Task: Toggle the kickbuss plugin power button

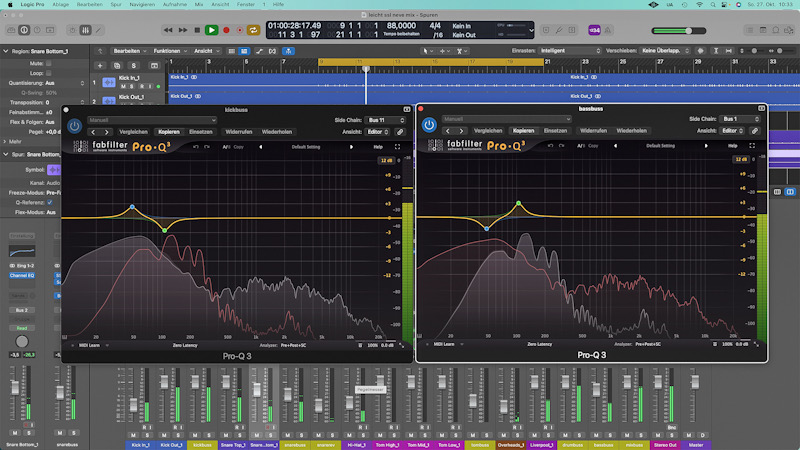Action: pyautogui.click(x=74, y=126)
